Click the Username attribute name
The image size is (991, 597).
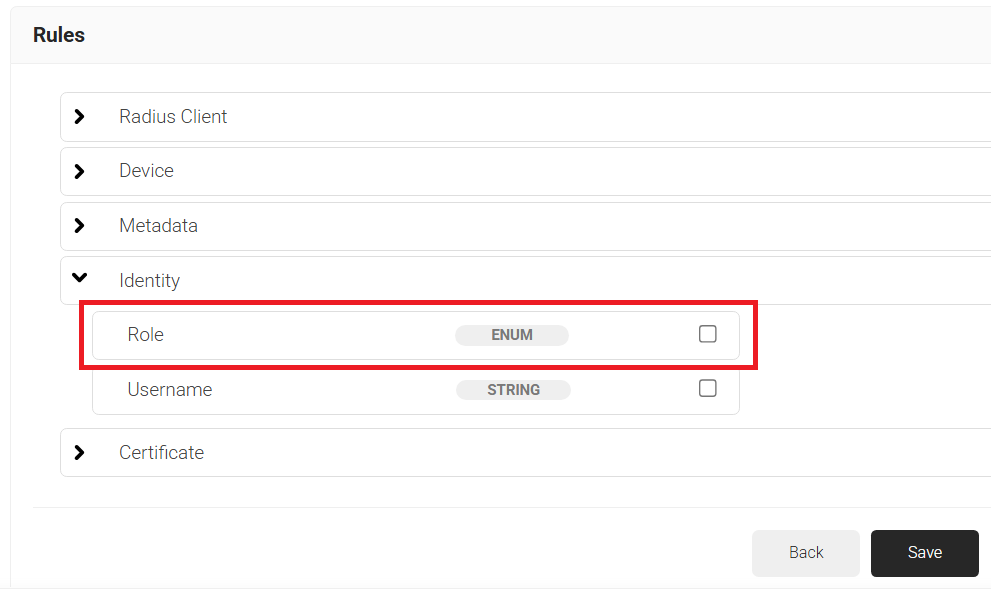pos(169,390)
